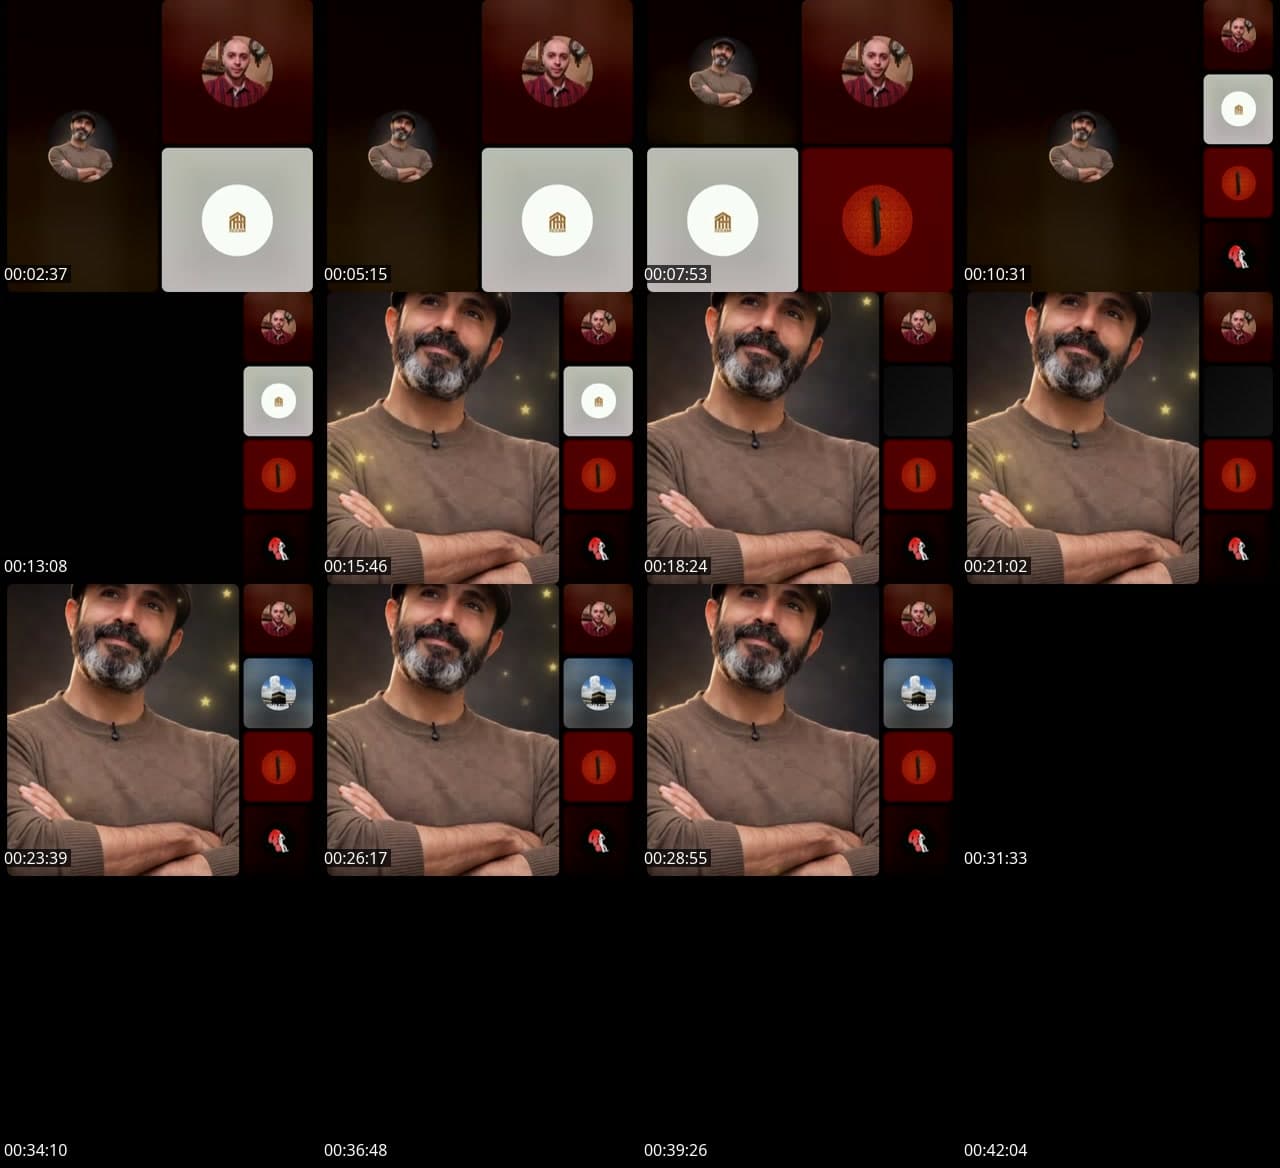Click the 00:13:08 timestamp label
The width and height of the screenshot is (1280, 1168).
tap(36, 566)
